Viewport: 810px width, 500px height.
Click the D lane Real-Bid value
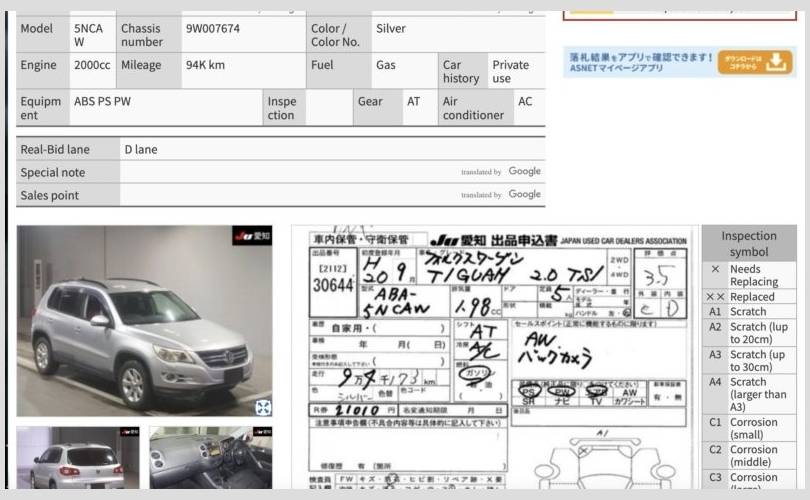141,149
